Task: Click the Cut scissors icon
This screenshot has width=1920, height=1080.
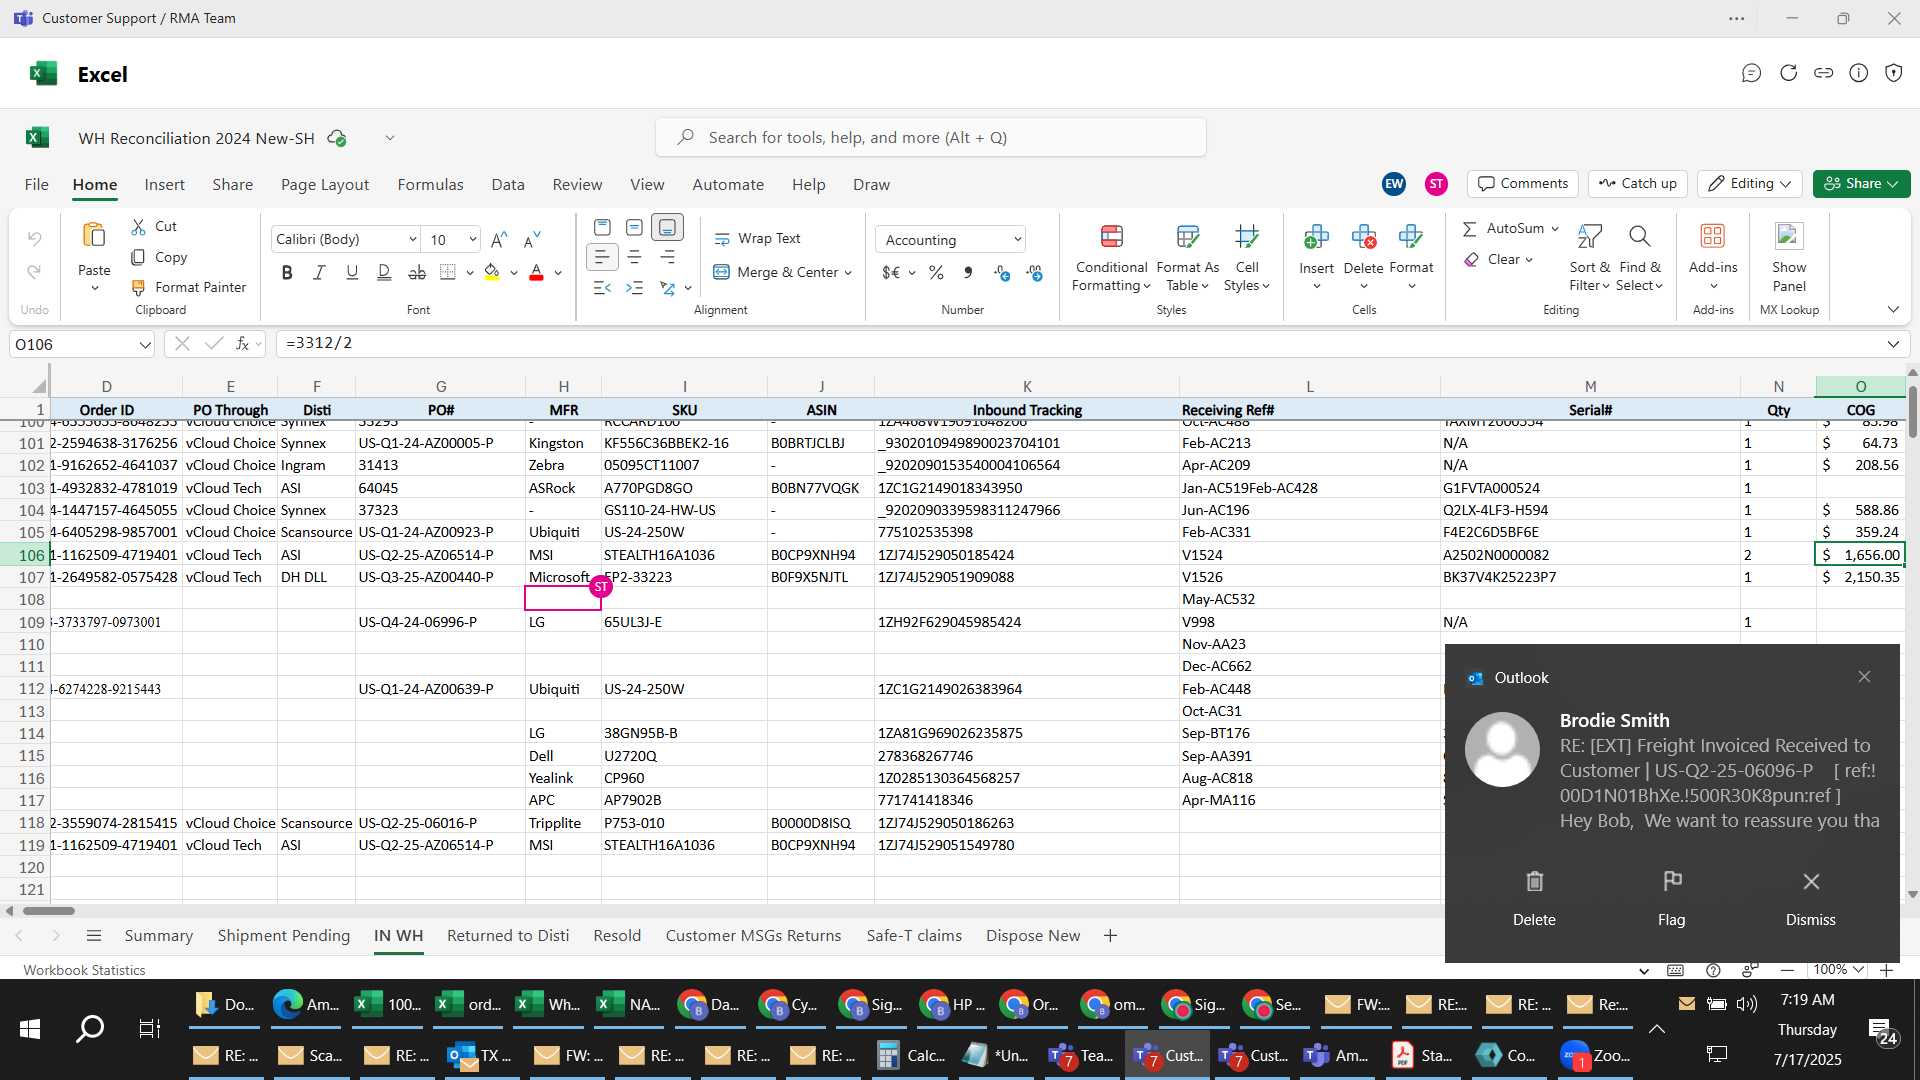Action: coord(139,227)
